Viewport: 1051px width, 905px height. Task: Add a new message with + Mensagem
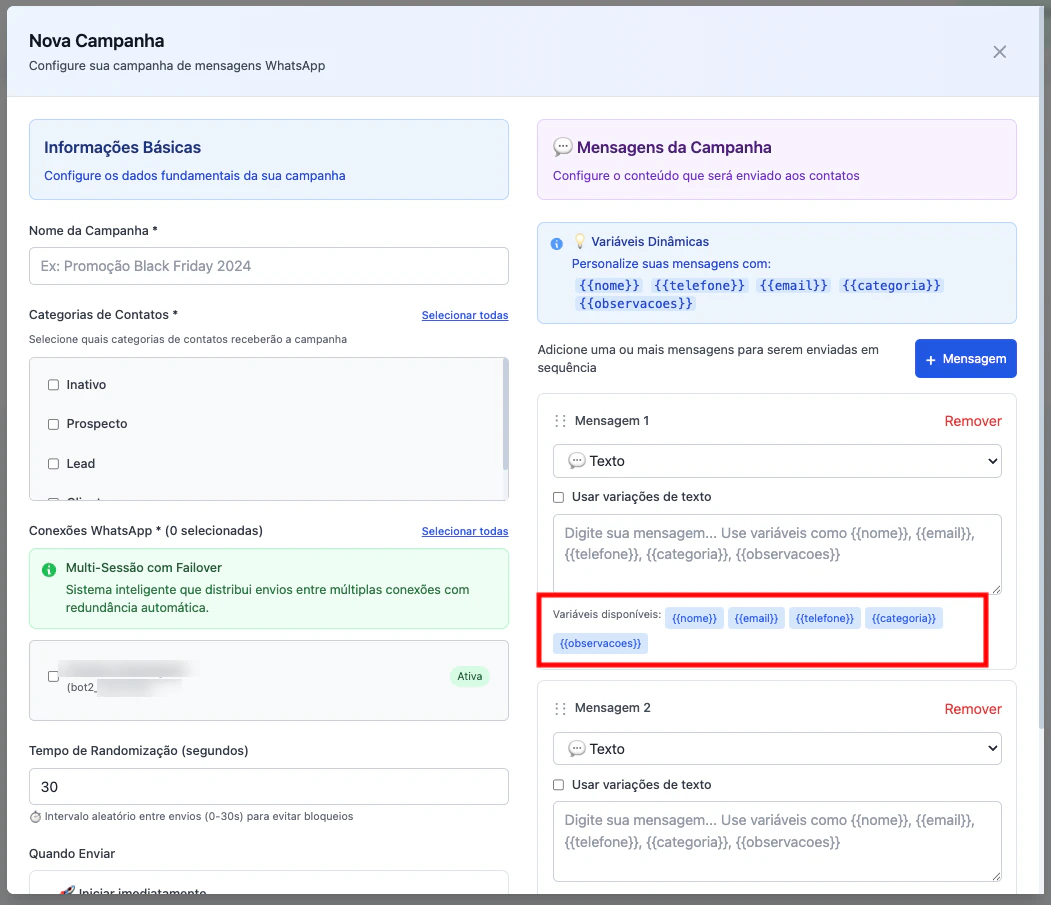(965, 359)
